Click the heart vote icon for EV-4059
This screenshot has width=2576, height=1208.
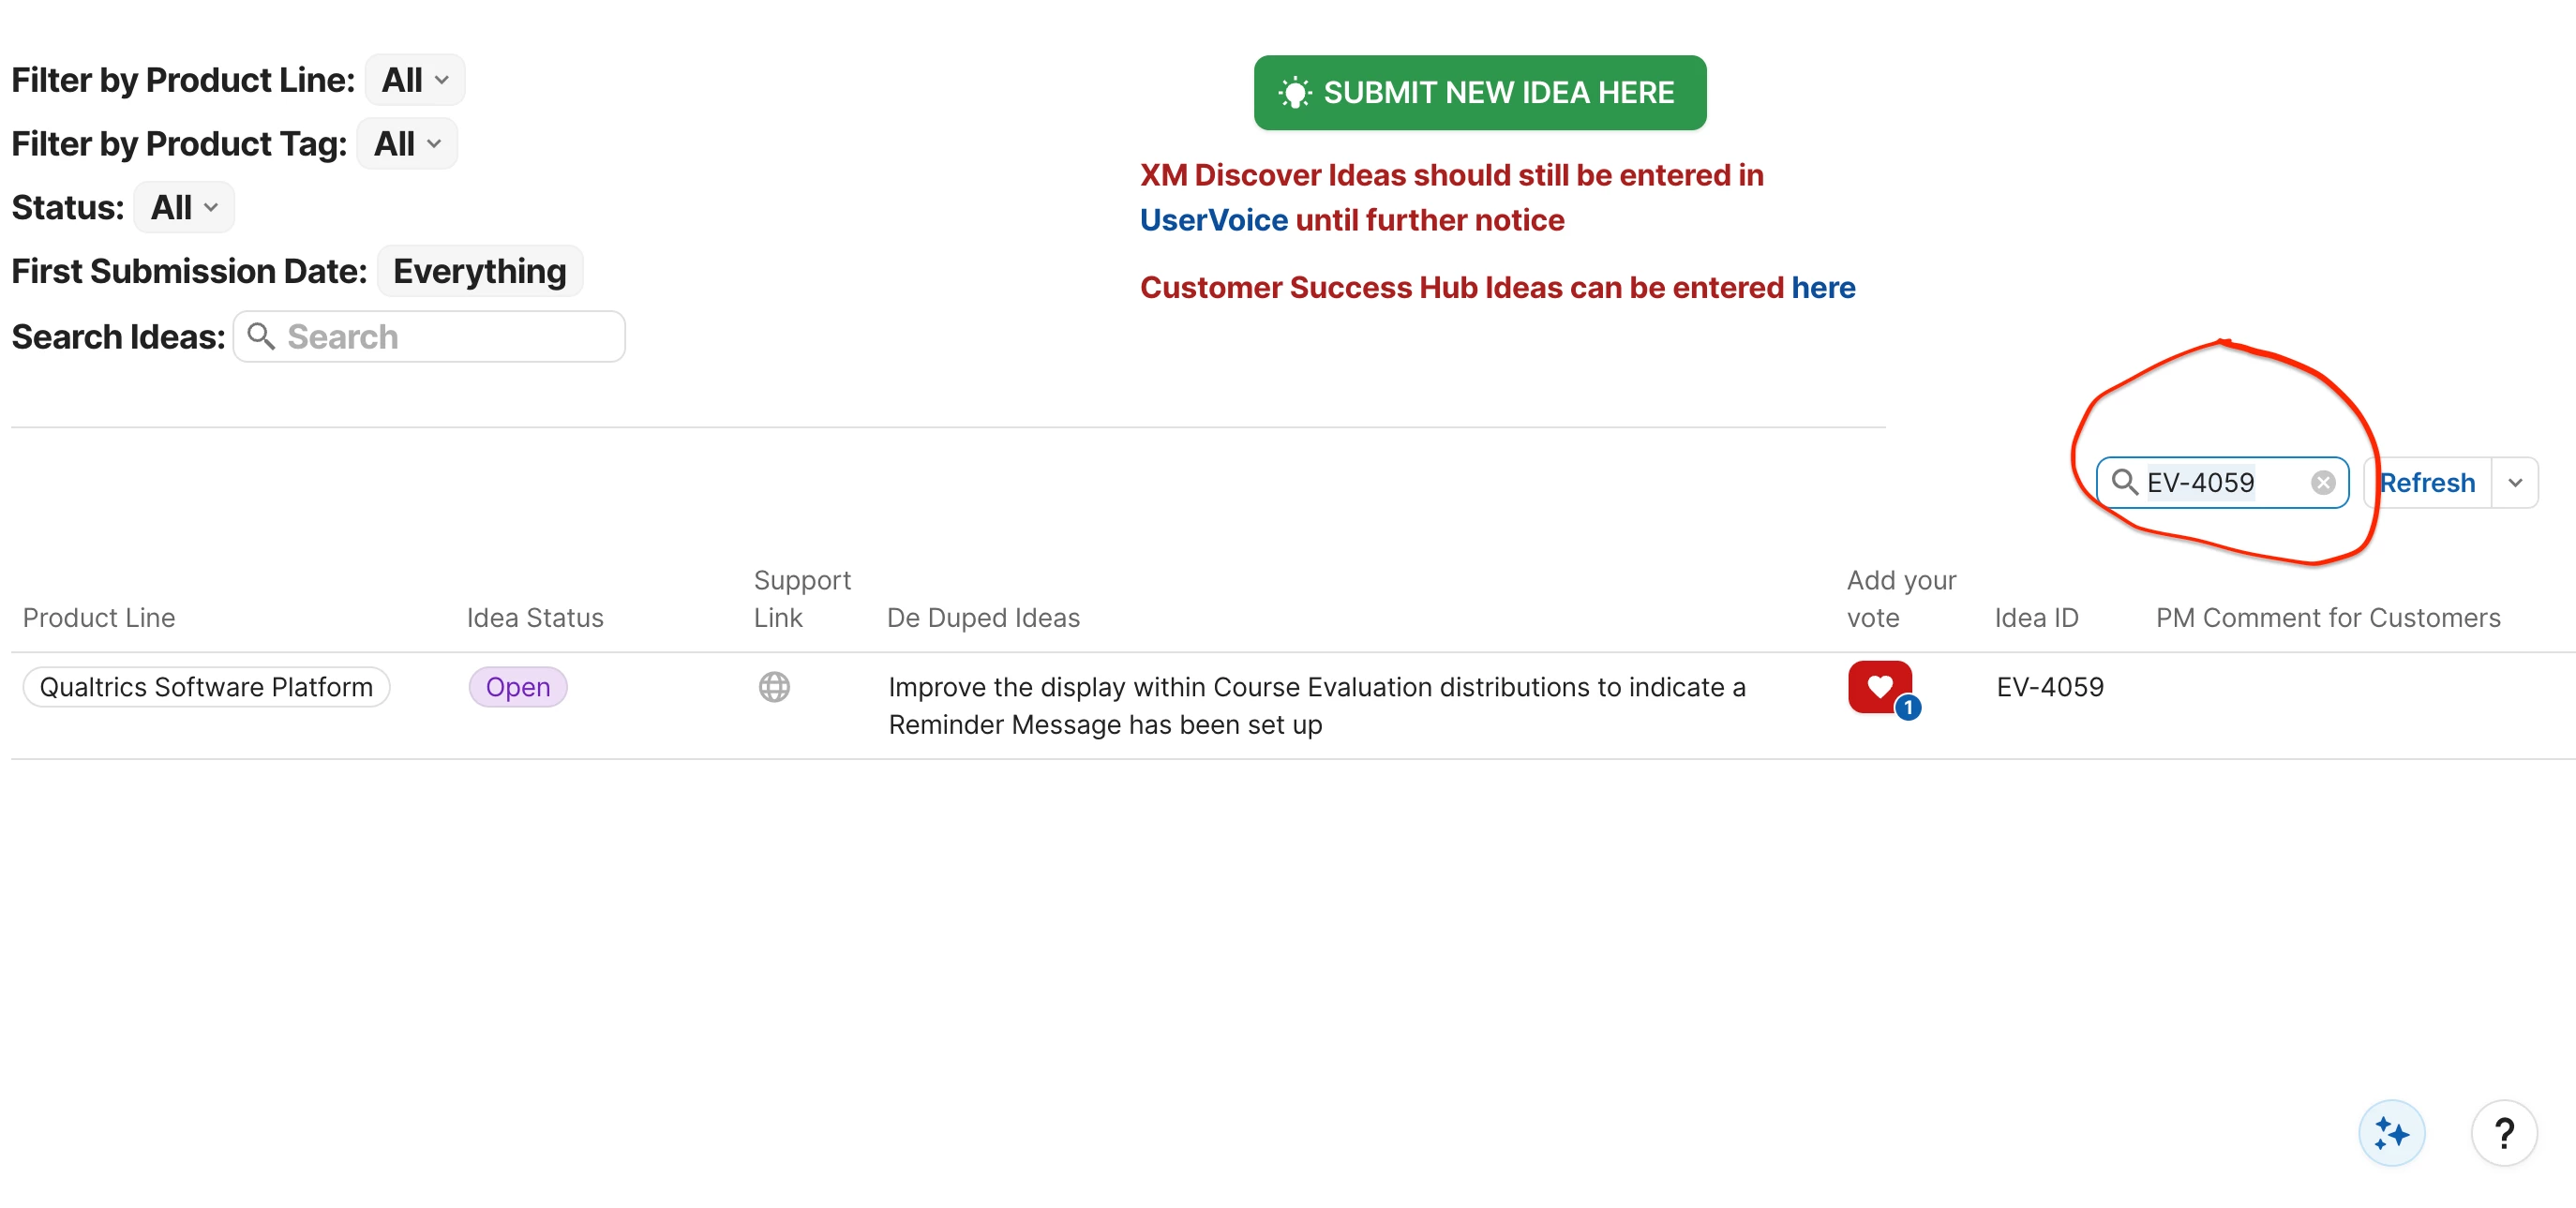(x=1879, y=686)
